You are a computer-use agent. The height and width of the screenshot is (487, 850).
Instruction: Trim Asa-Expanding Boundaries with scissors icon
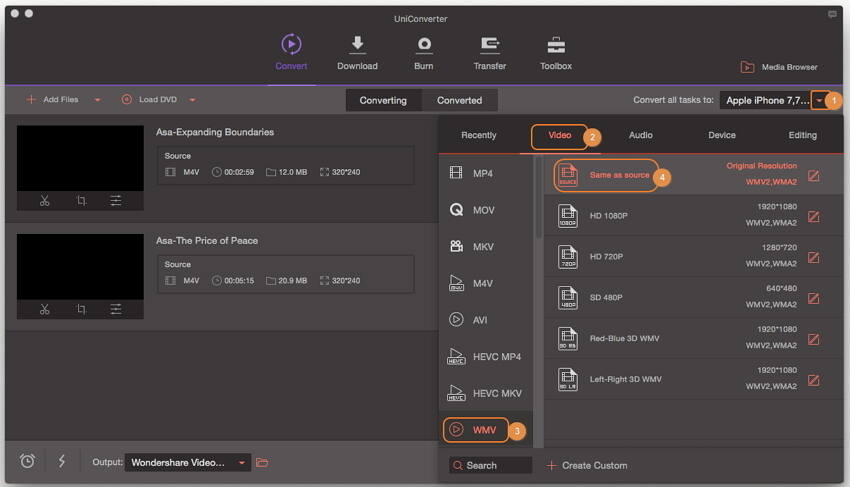coord(44,201)
